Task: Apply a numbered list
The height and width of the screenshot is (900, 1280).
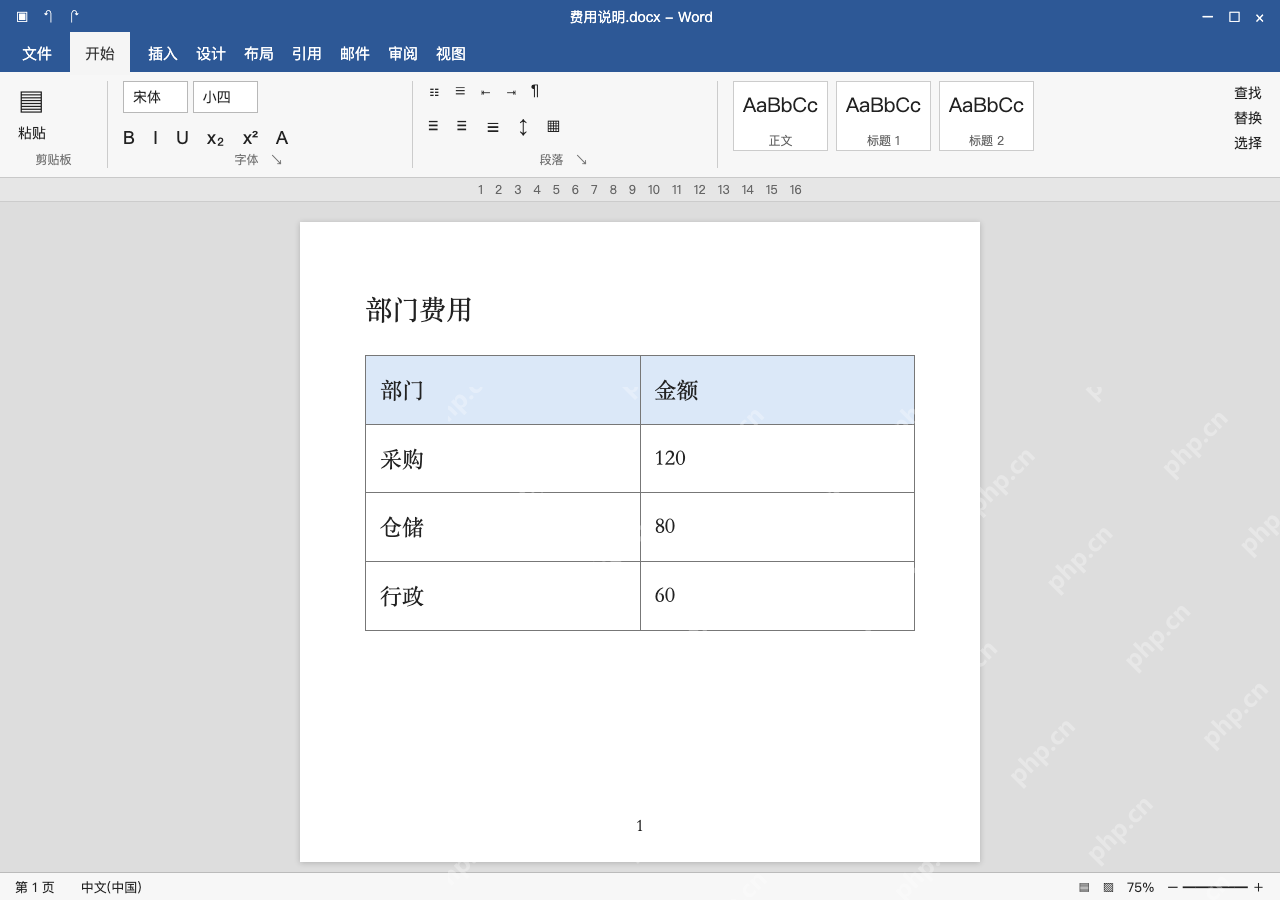Action: (460, 92)
